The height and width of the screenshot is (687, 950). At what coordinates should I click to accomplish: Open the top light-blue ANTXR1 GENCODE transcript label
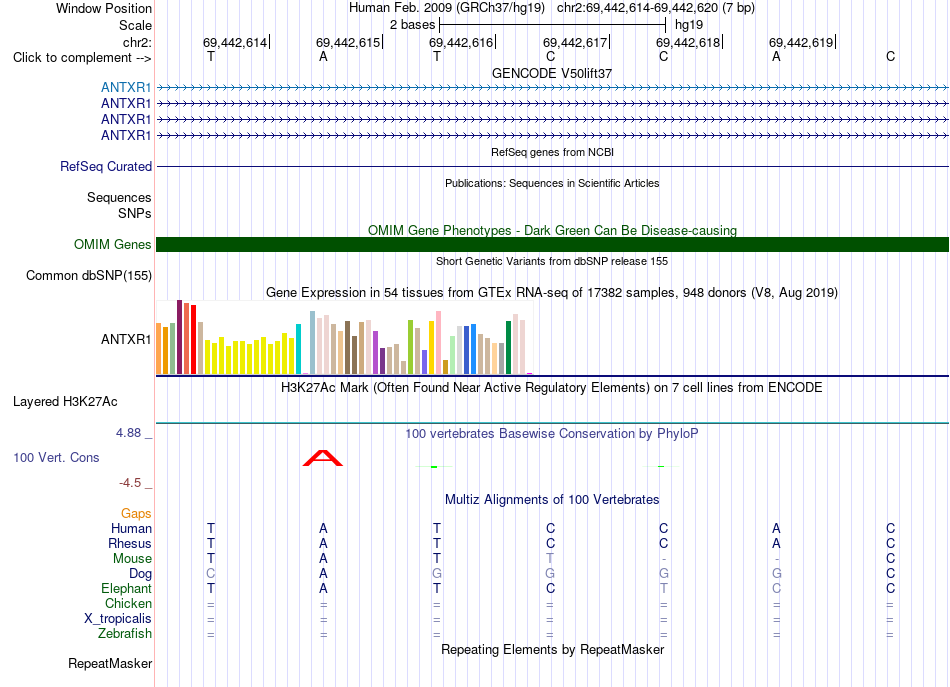point(126,87)
